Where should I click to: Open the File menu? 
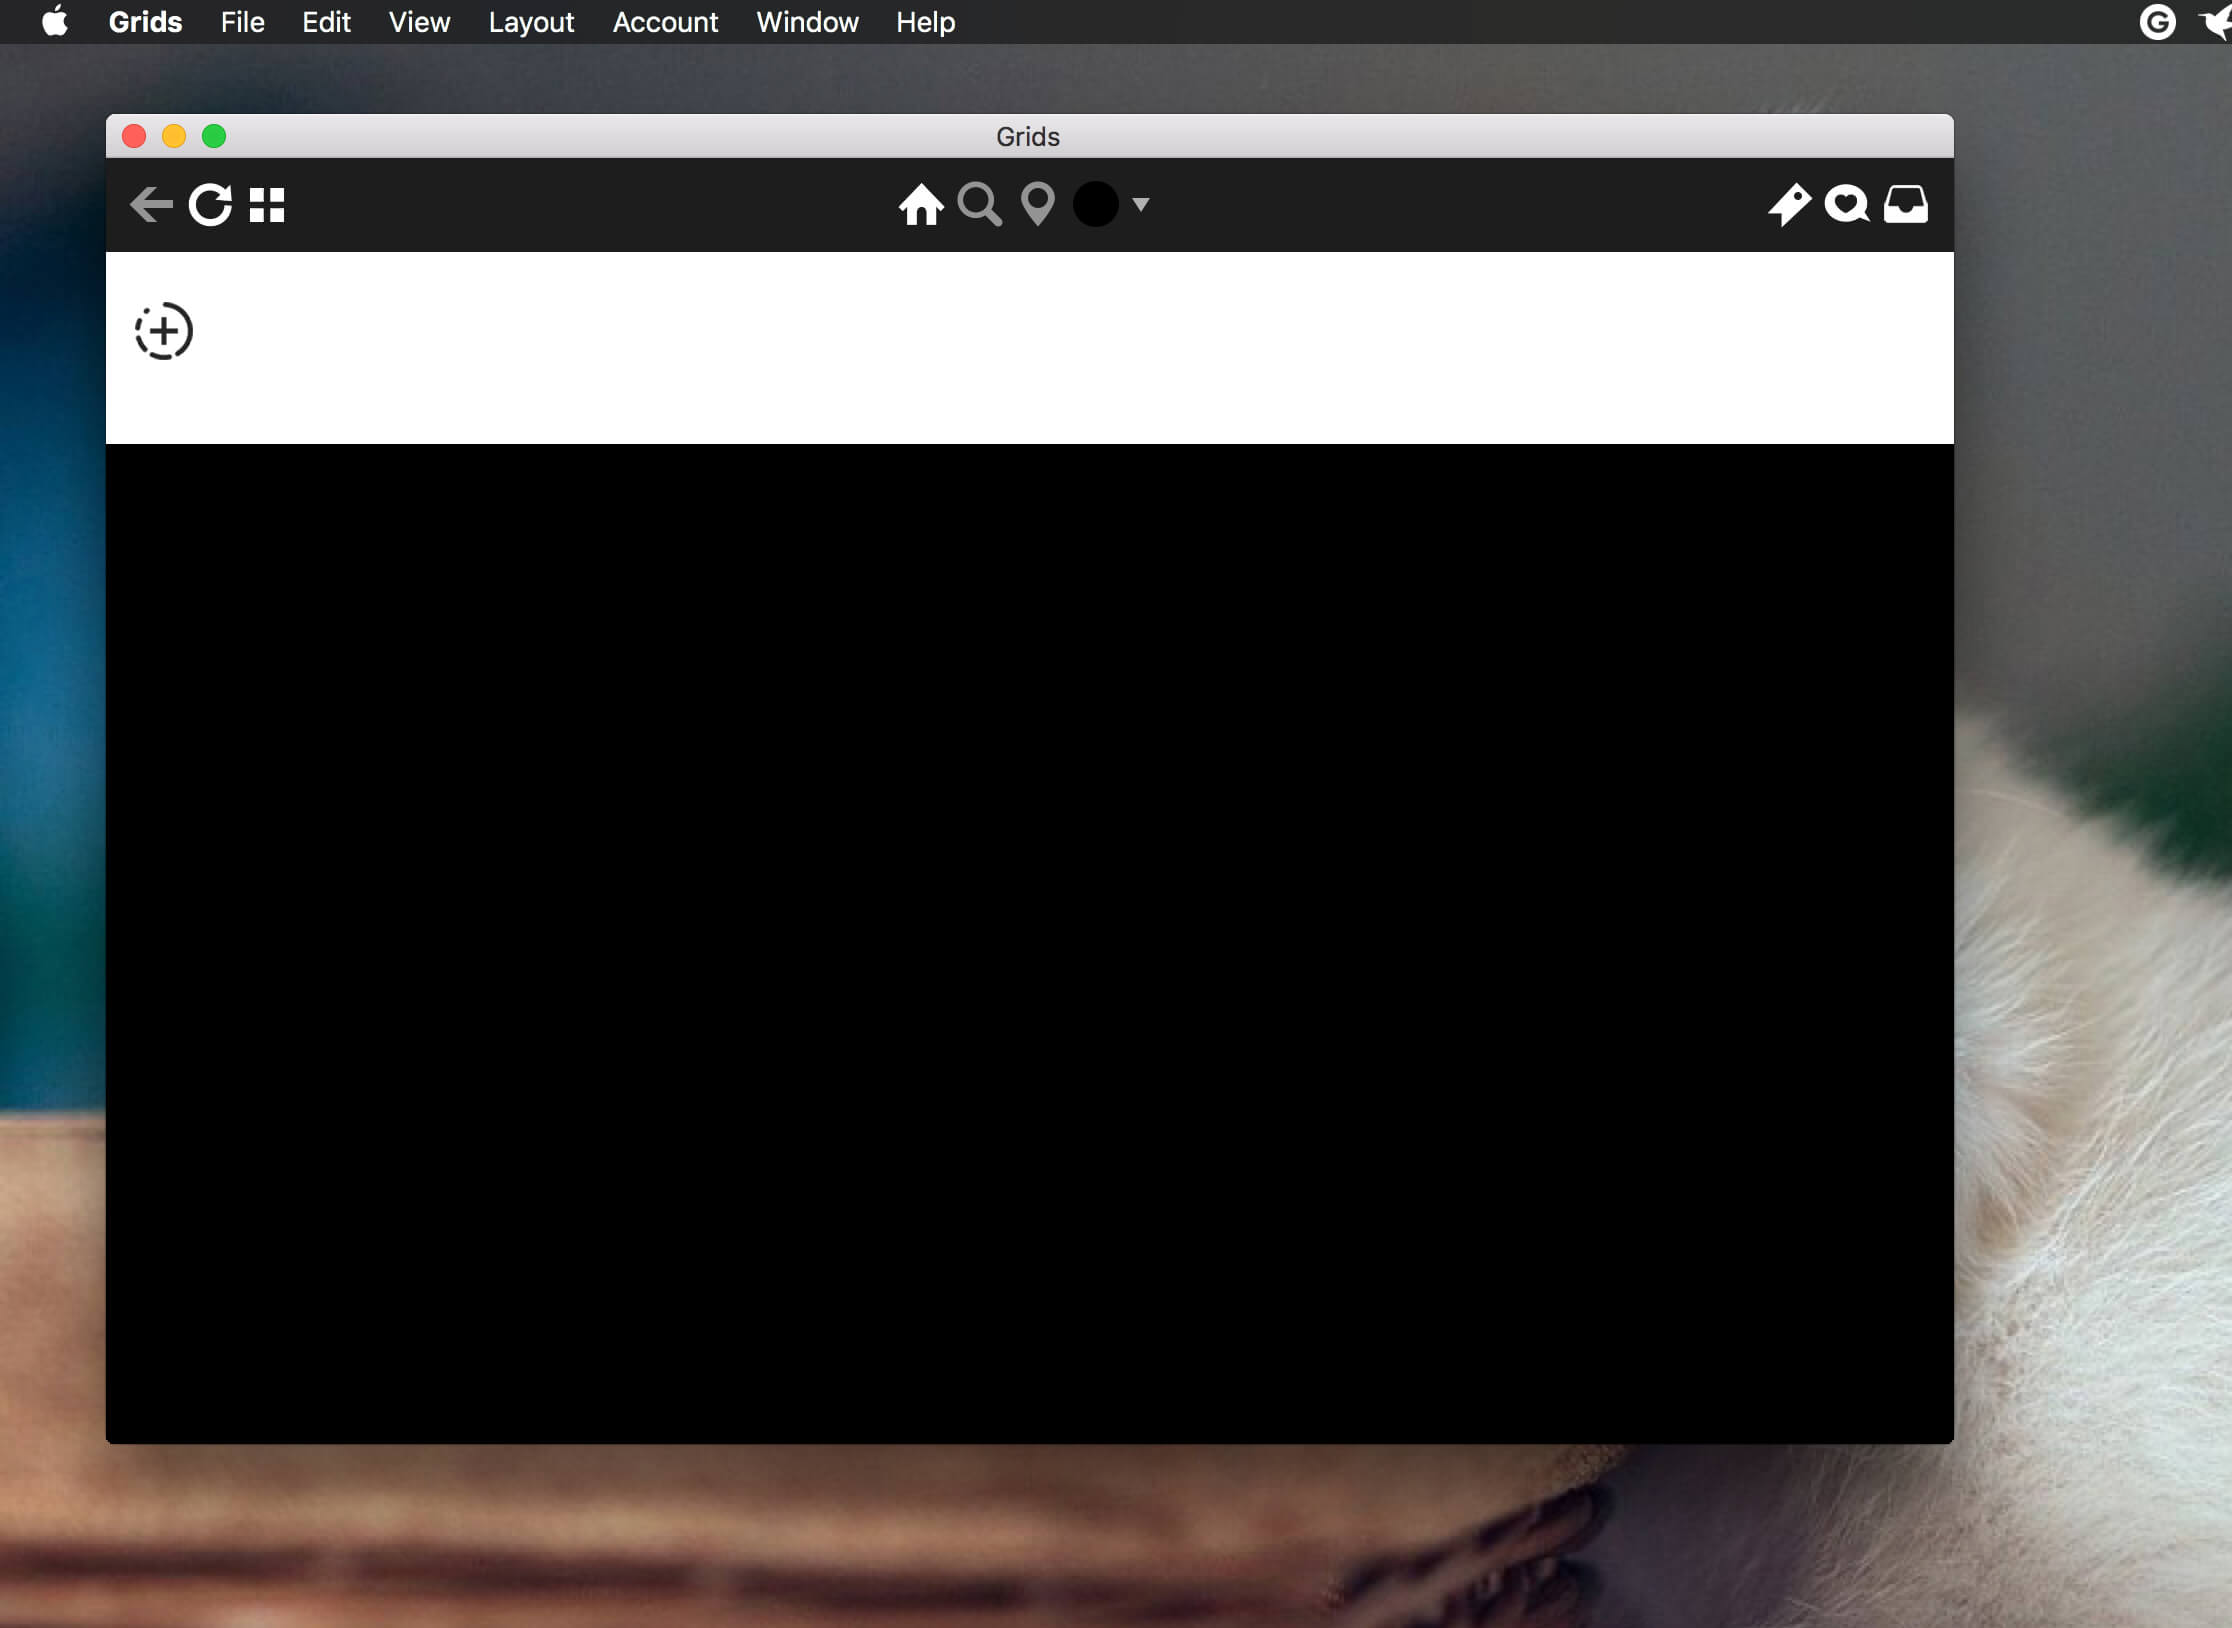tap(241, 21)
